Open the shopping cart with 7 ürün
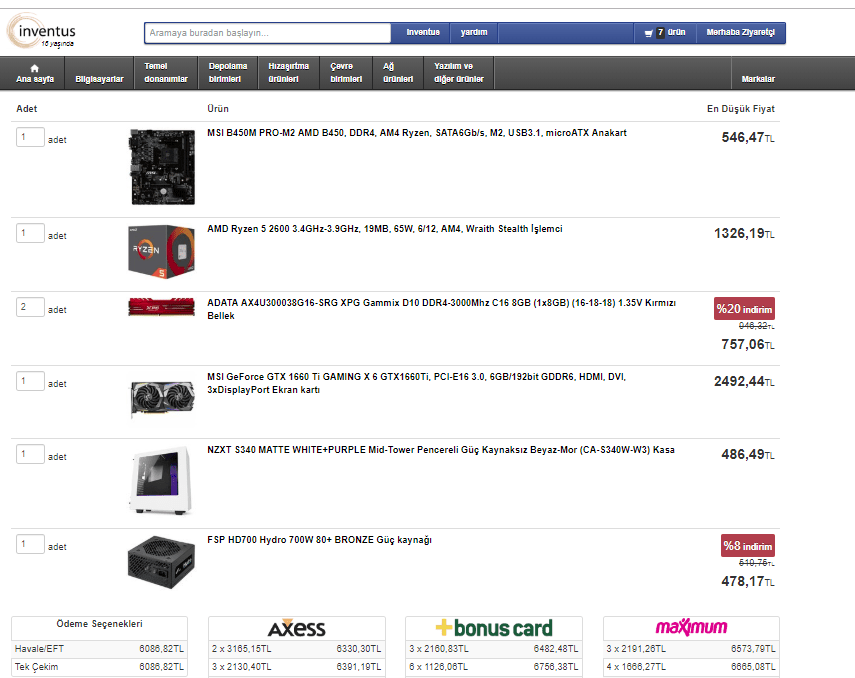 (665, 33)
